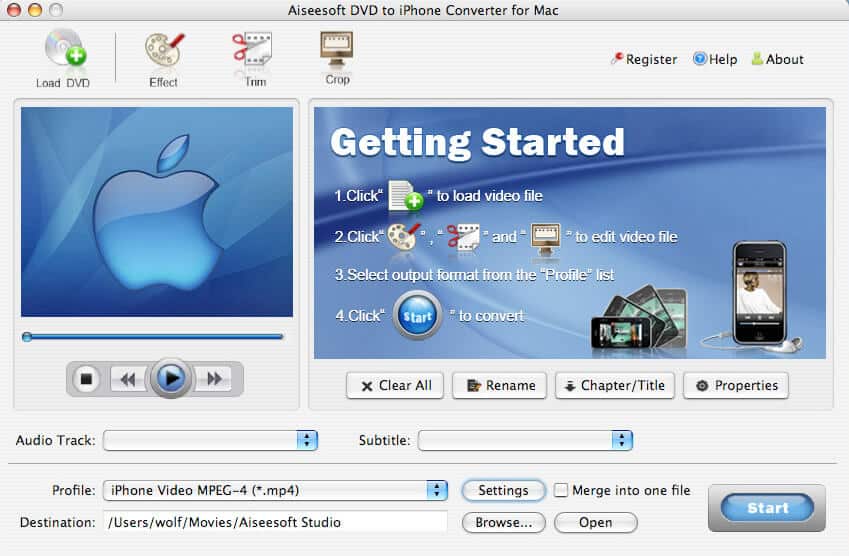Click the load-file icon in Getting Started step 1

point(406,195)
